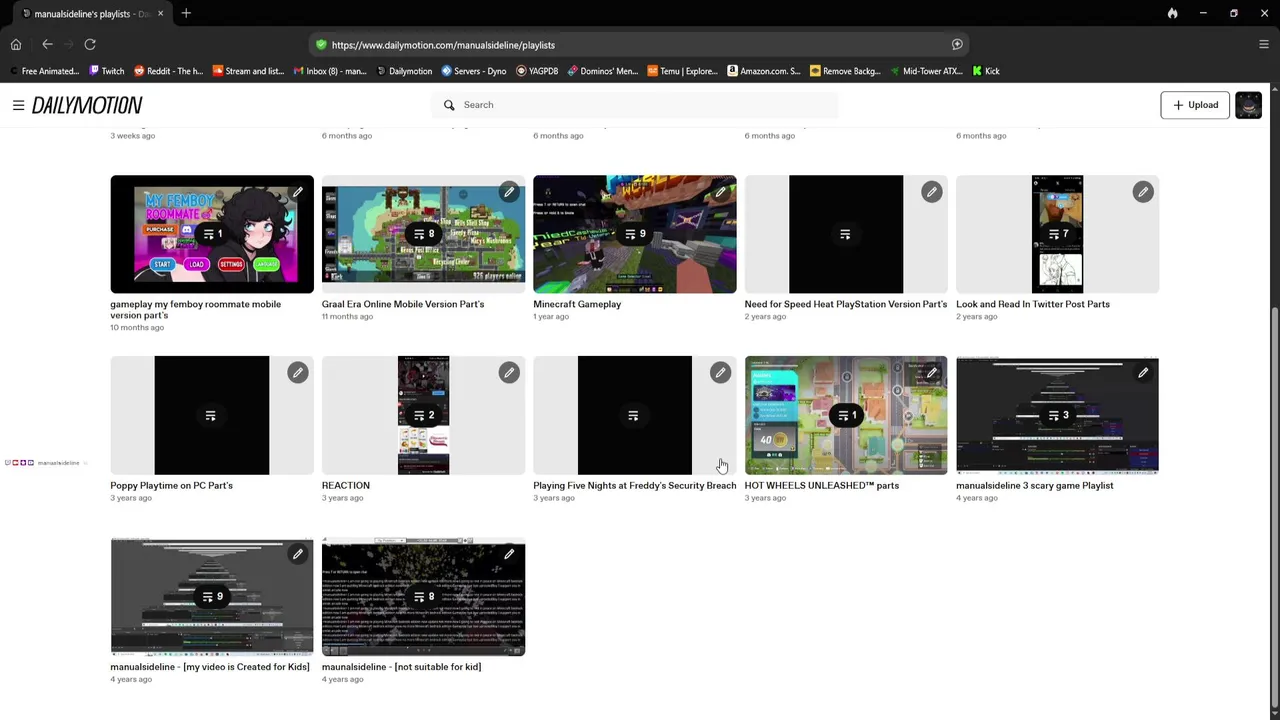Open the Stream and list bookmark
This screenshot has width=1280, height=720.
point(248,71)
